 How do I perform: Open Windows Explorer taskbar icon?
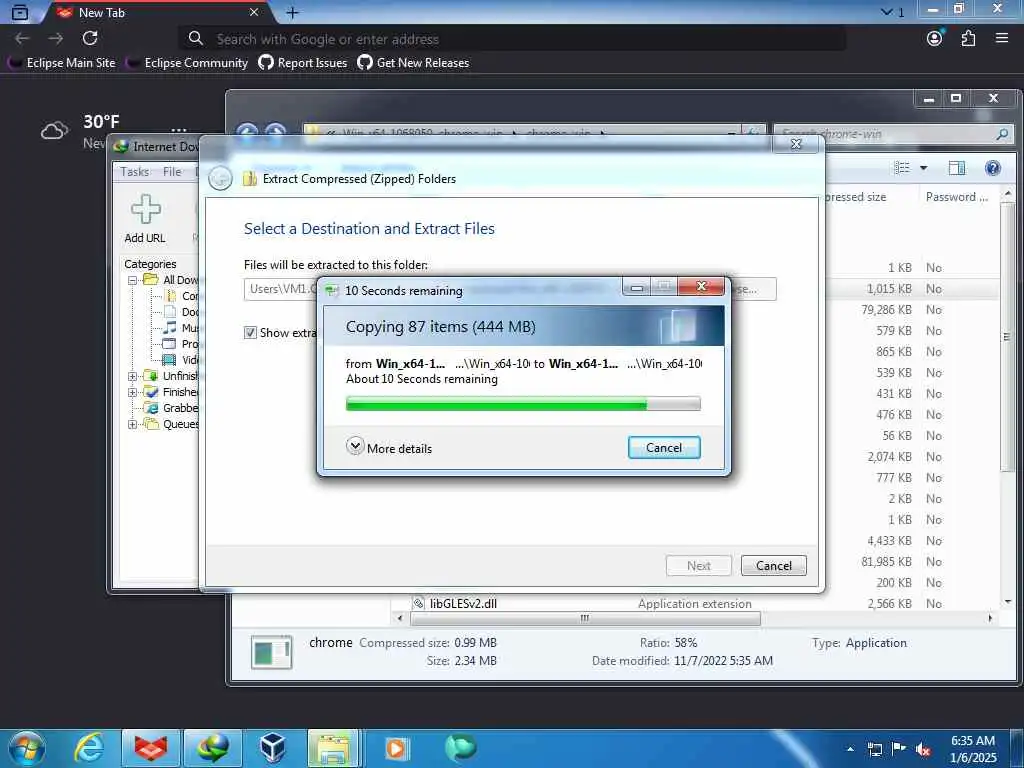click(x=333, y=748)
